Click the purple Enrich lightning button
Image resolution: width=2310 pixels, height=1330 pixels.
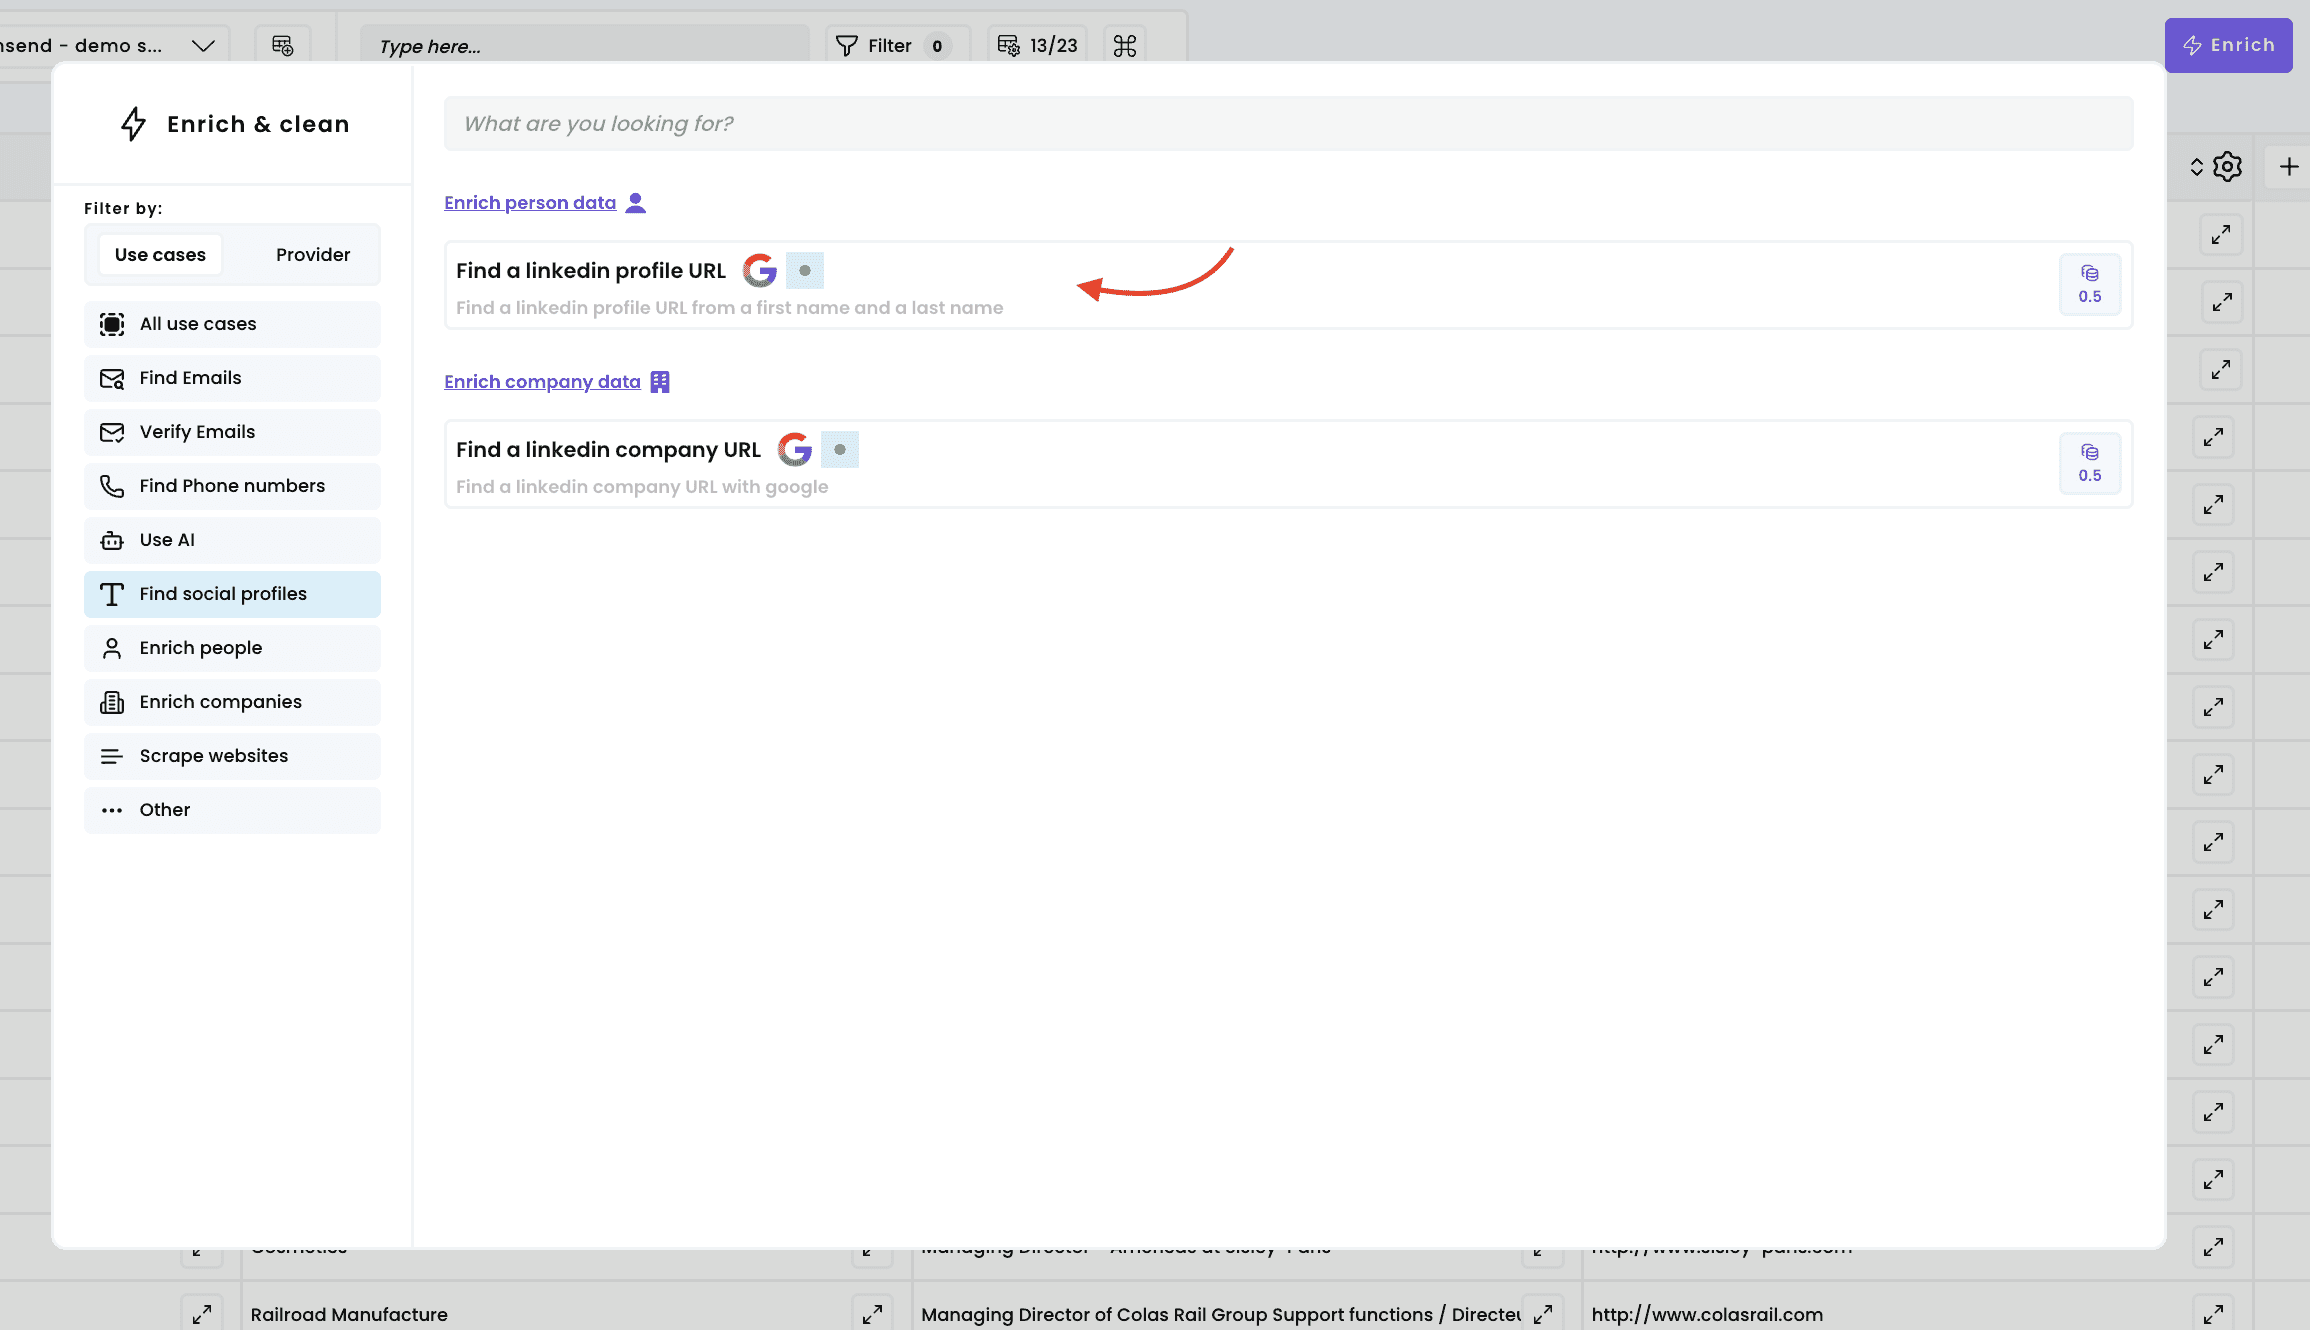click(x=2228, y=45)
